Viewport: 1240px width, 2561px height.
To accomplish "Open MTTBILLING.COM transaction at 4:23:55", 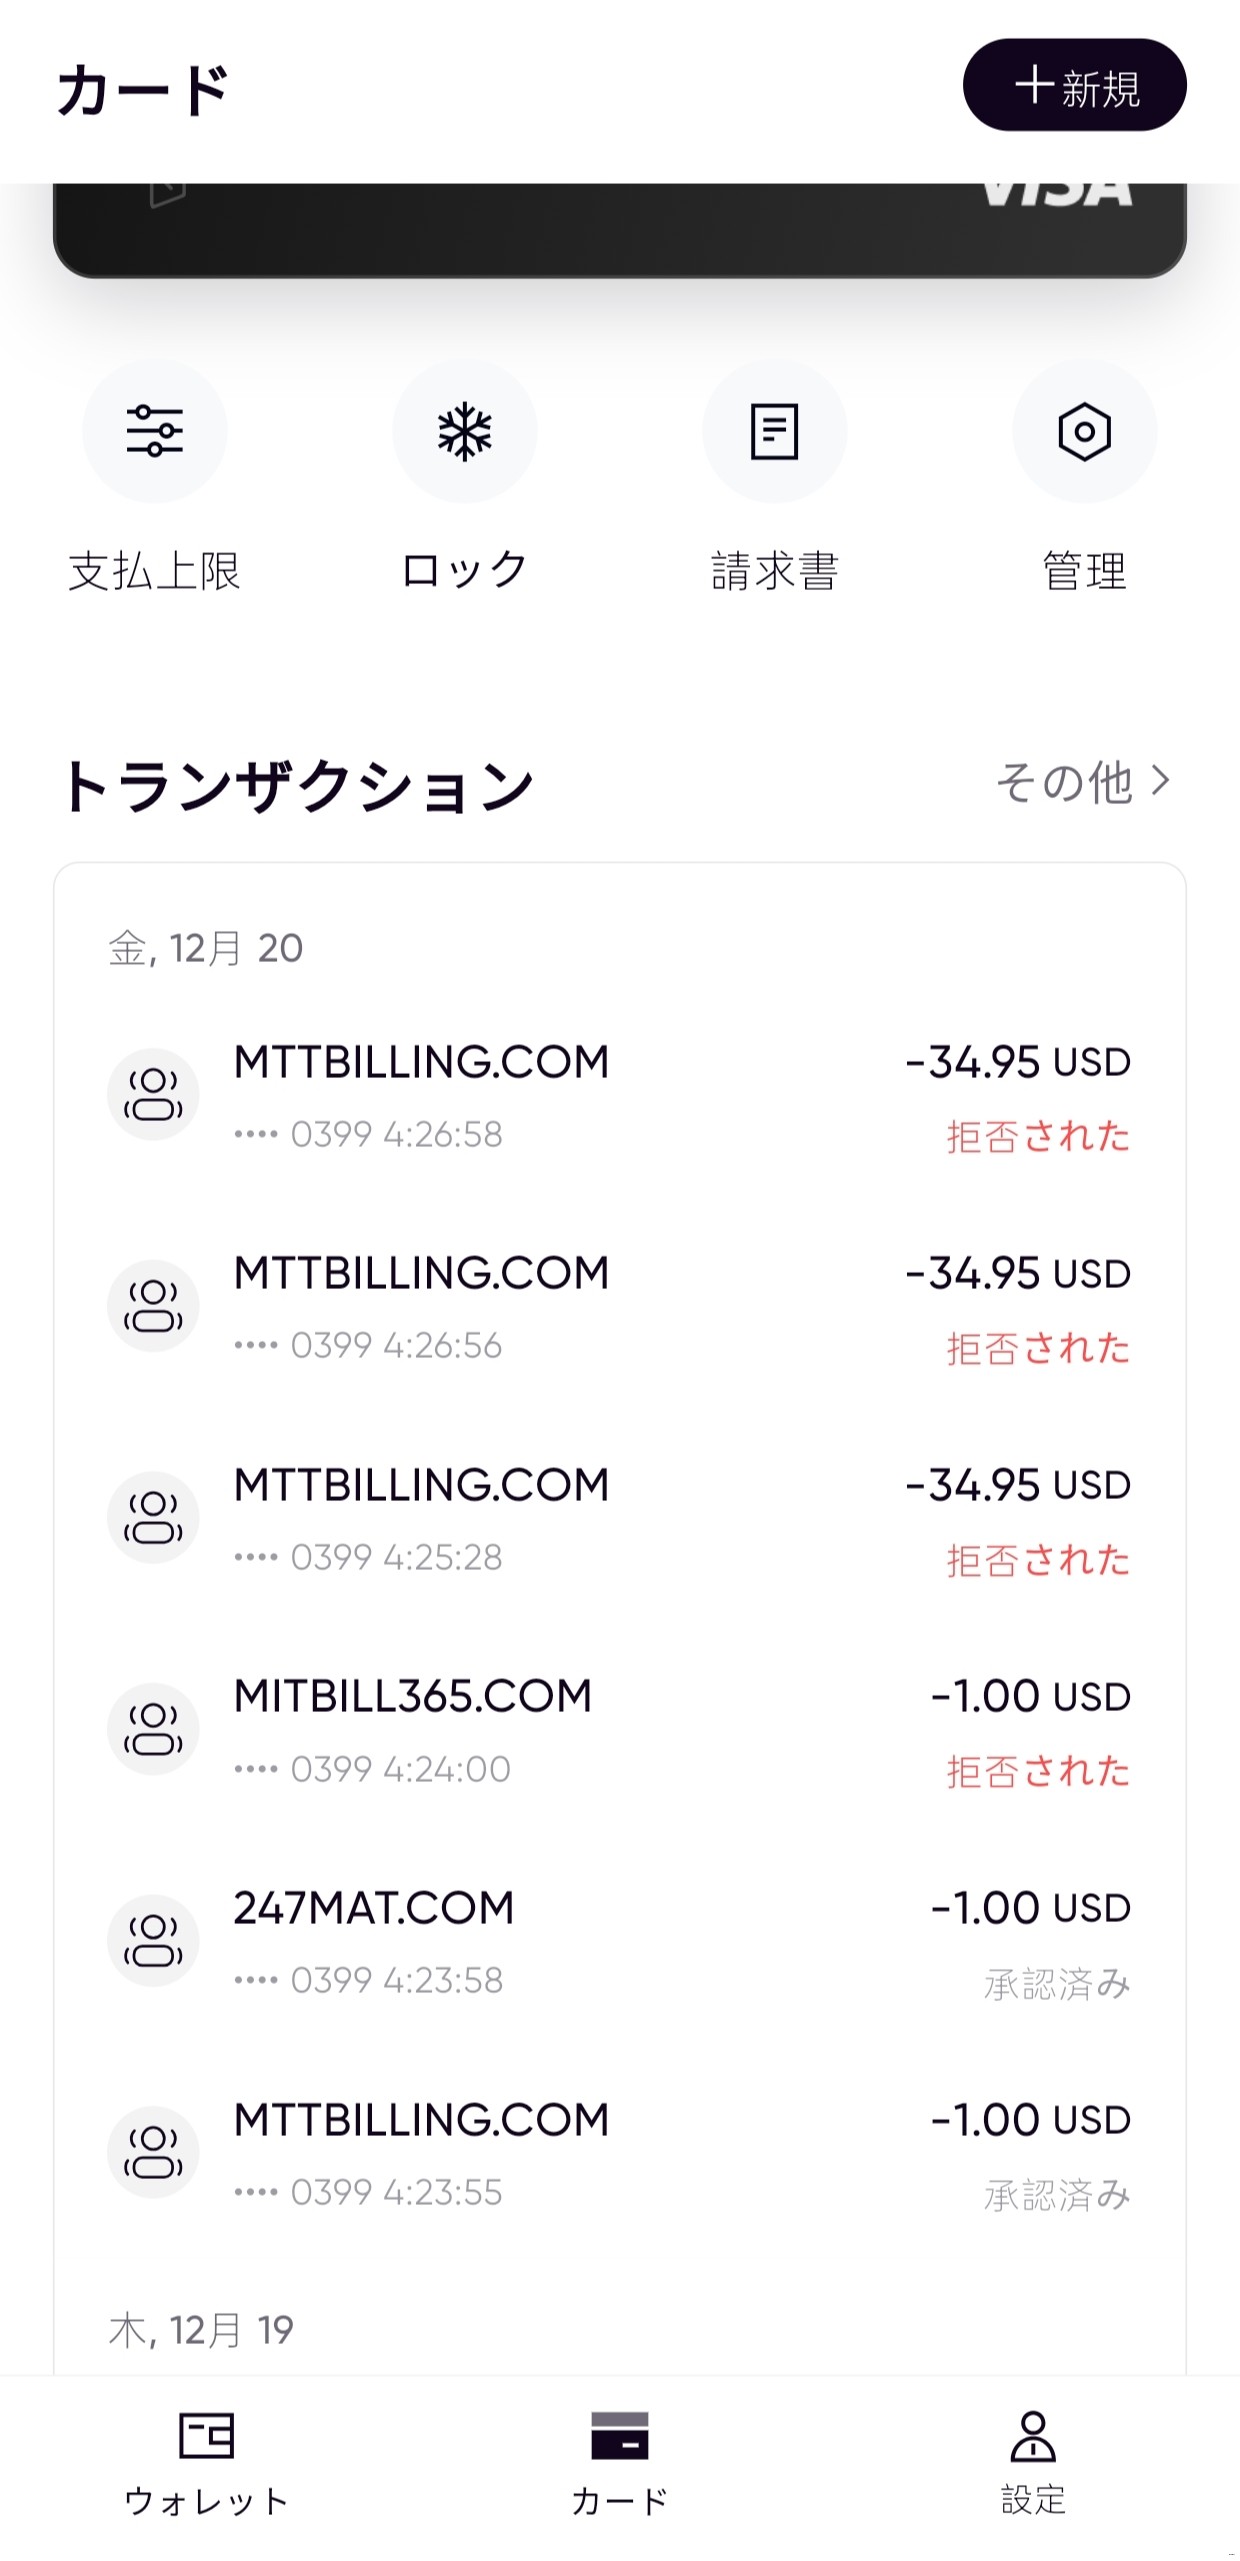I will coord(619,2154).
